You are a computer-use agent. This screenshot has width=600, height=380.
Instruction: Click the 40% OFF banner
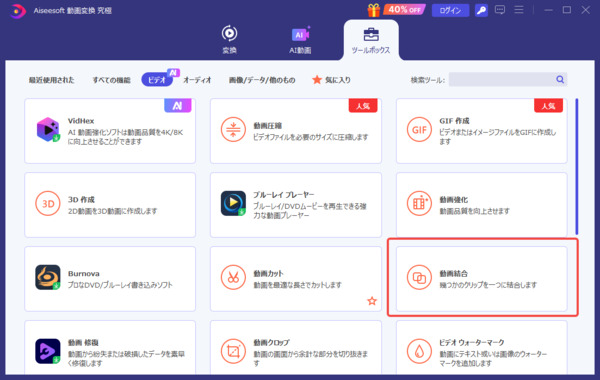(x=404, y=10)
